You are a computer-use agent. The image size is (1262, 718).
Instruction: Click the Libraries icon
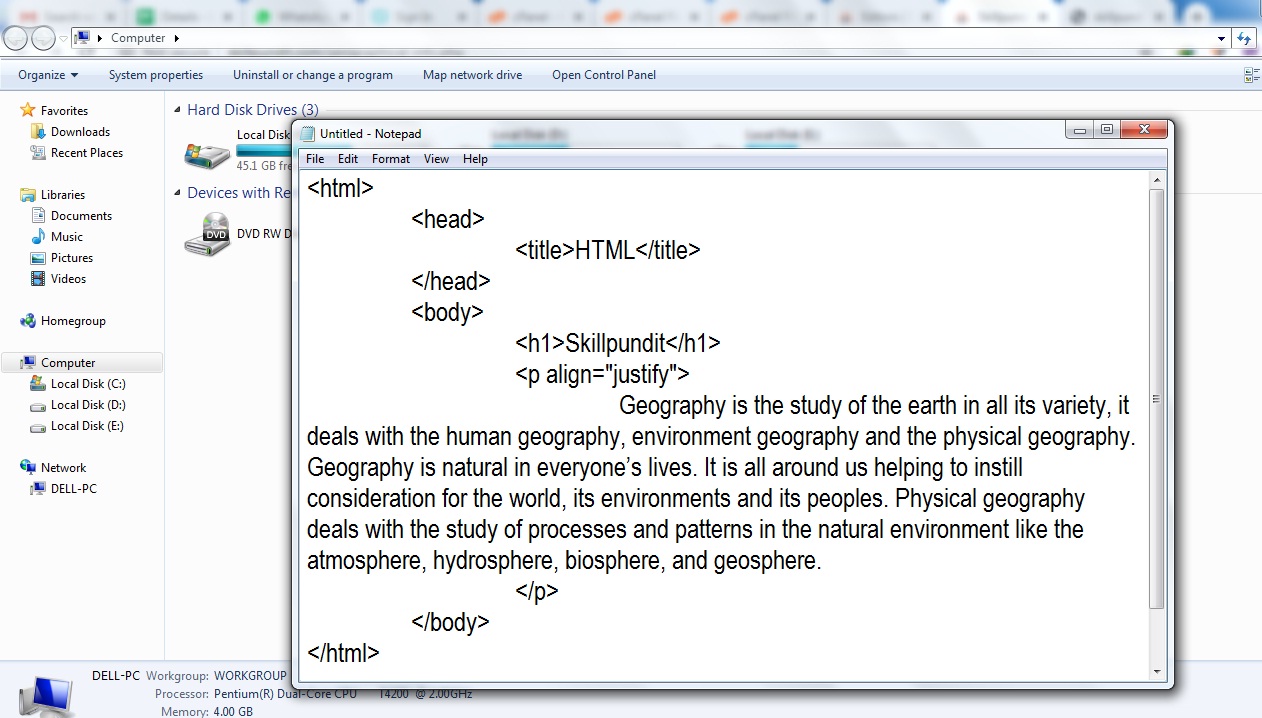click(28, 194)
